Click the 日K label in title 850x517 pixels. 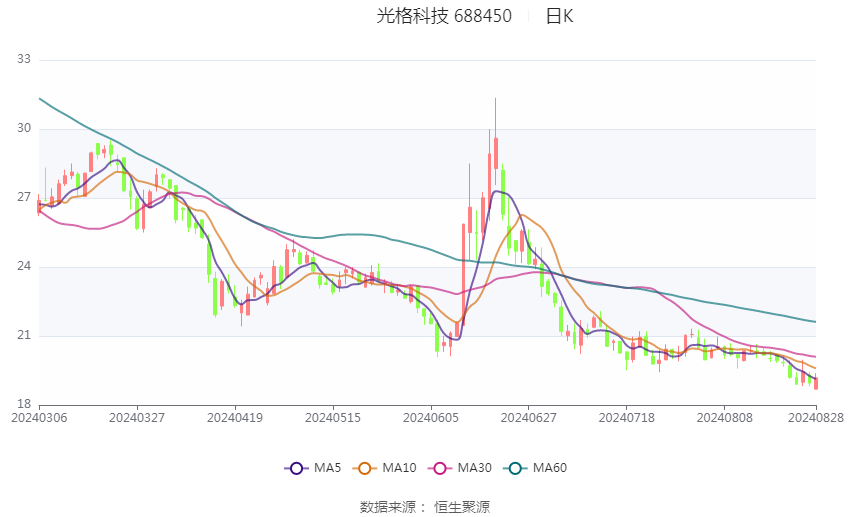(x=559, y=16)
